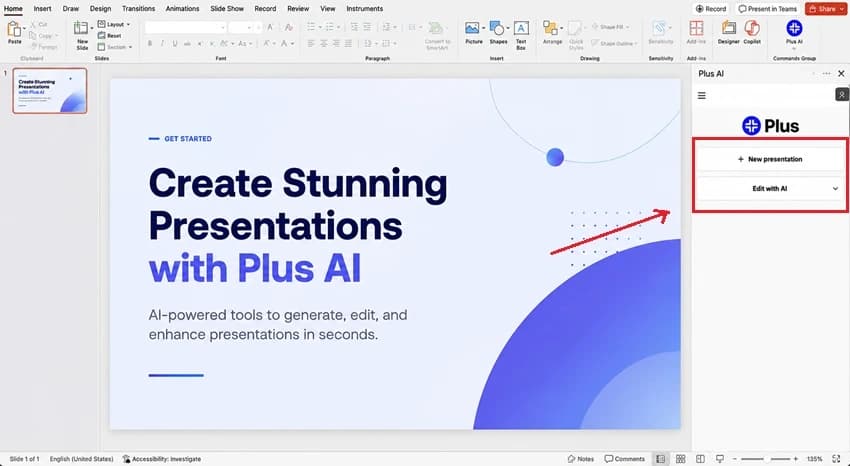Image resolution: width=850 pixels, height=466 pixels.
Task: Click the Clear Formatting icon
Action: click(289, 27)
